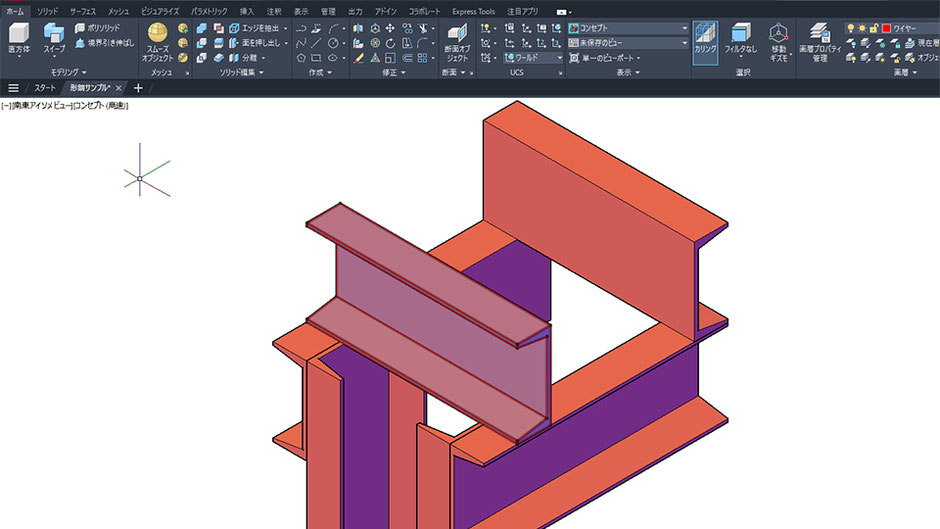
Task: Click the 南東アイソメビュー viewport view label
Action: click(x=42, y=106)
